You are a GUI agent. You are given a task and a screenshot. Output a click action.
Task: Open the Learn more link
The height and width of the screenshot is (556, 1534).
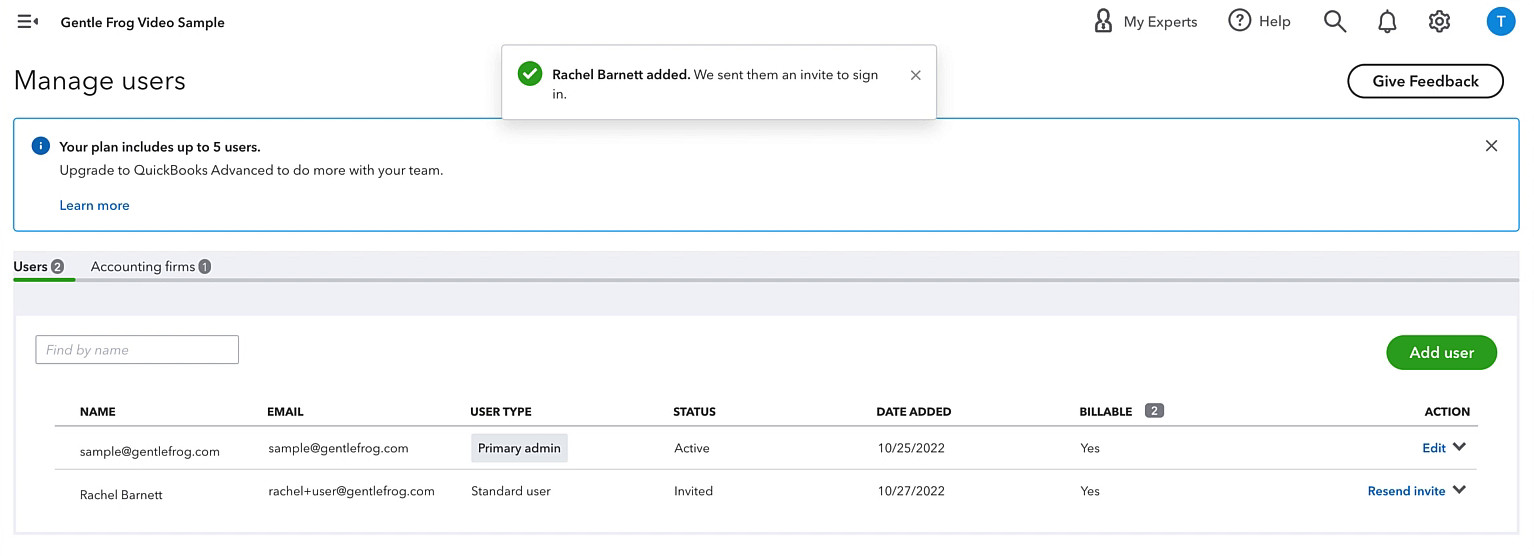click(x=94, y=205)
